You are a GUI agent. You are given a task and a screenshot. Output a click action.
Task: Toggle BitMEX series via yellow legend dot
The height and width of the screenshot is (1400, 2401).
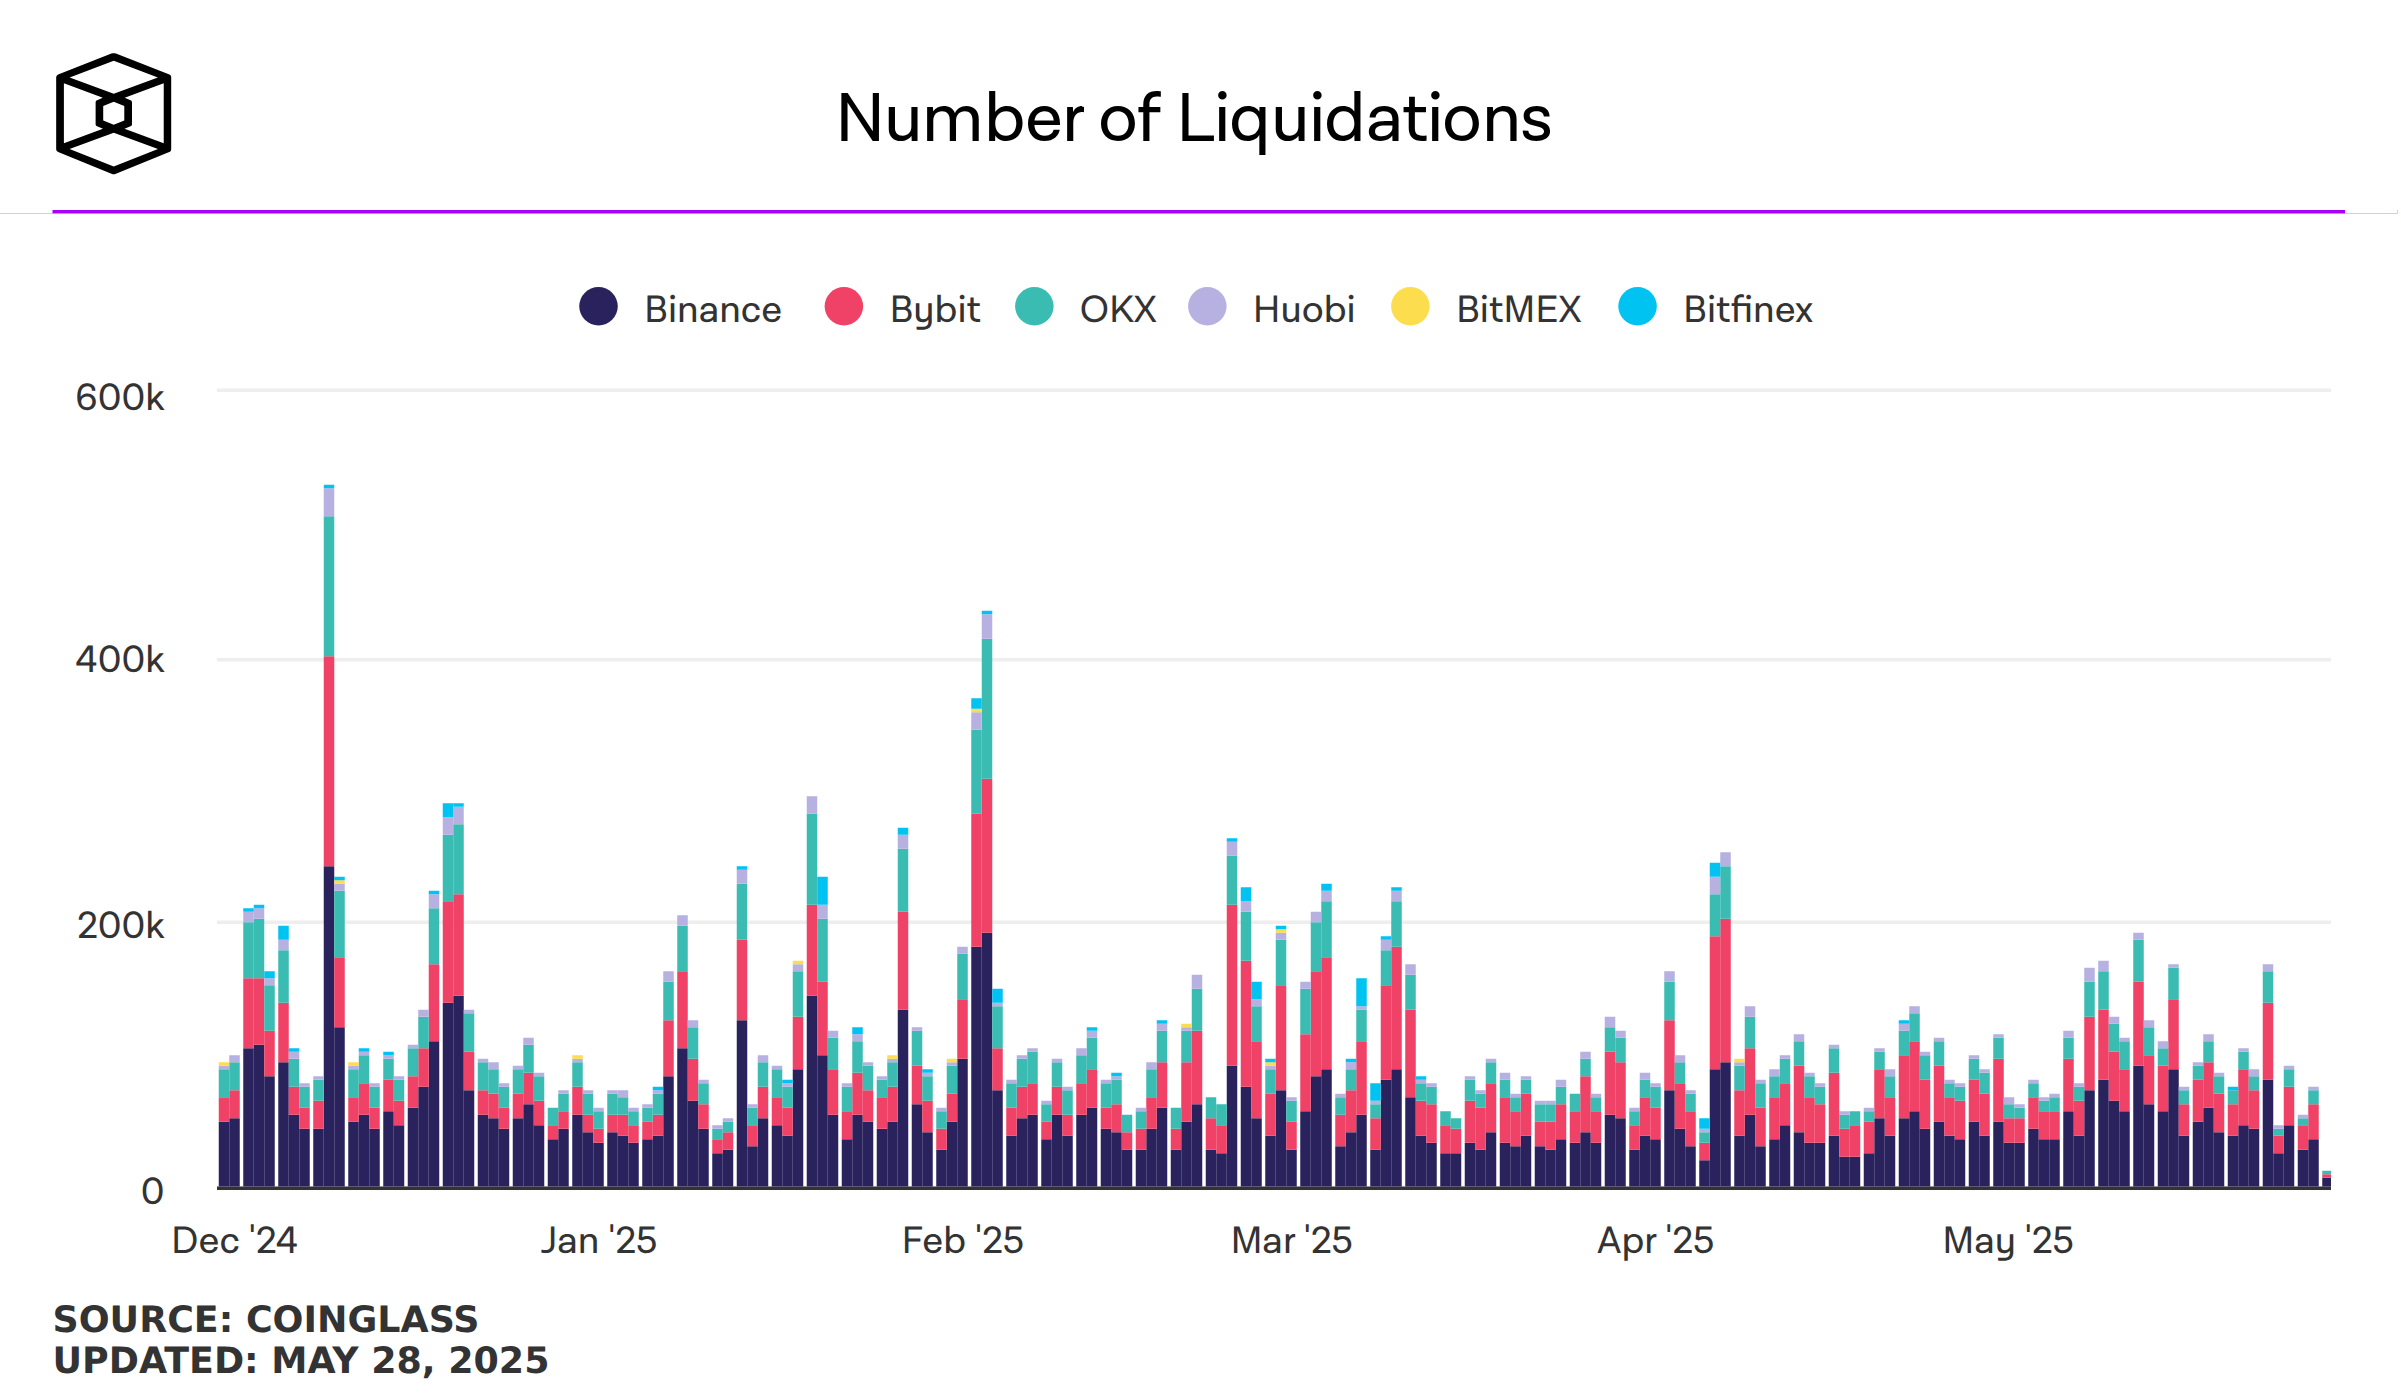(x=1410, y=307)
